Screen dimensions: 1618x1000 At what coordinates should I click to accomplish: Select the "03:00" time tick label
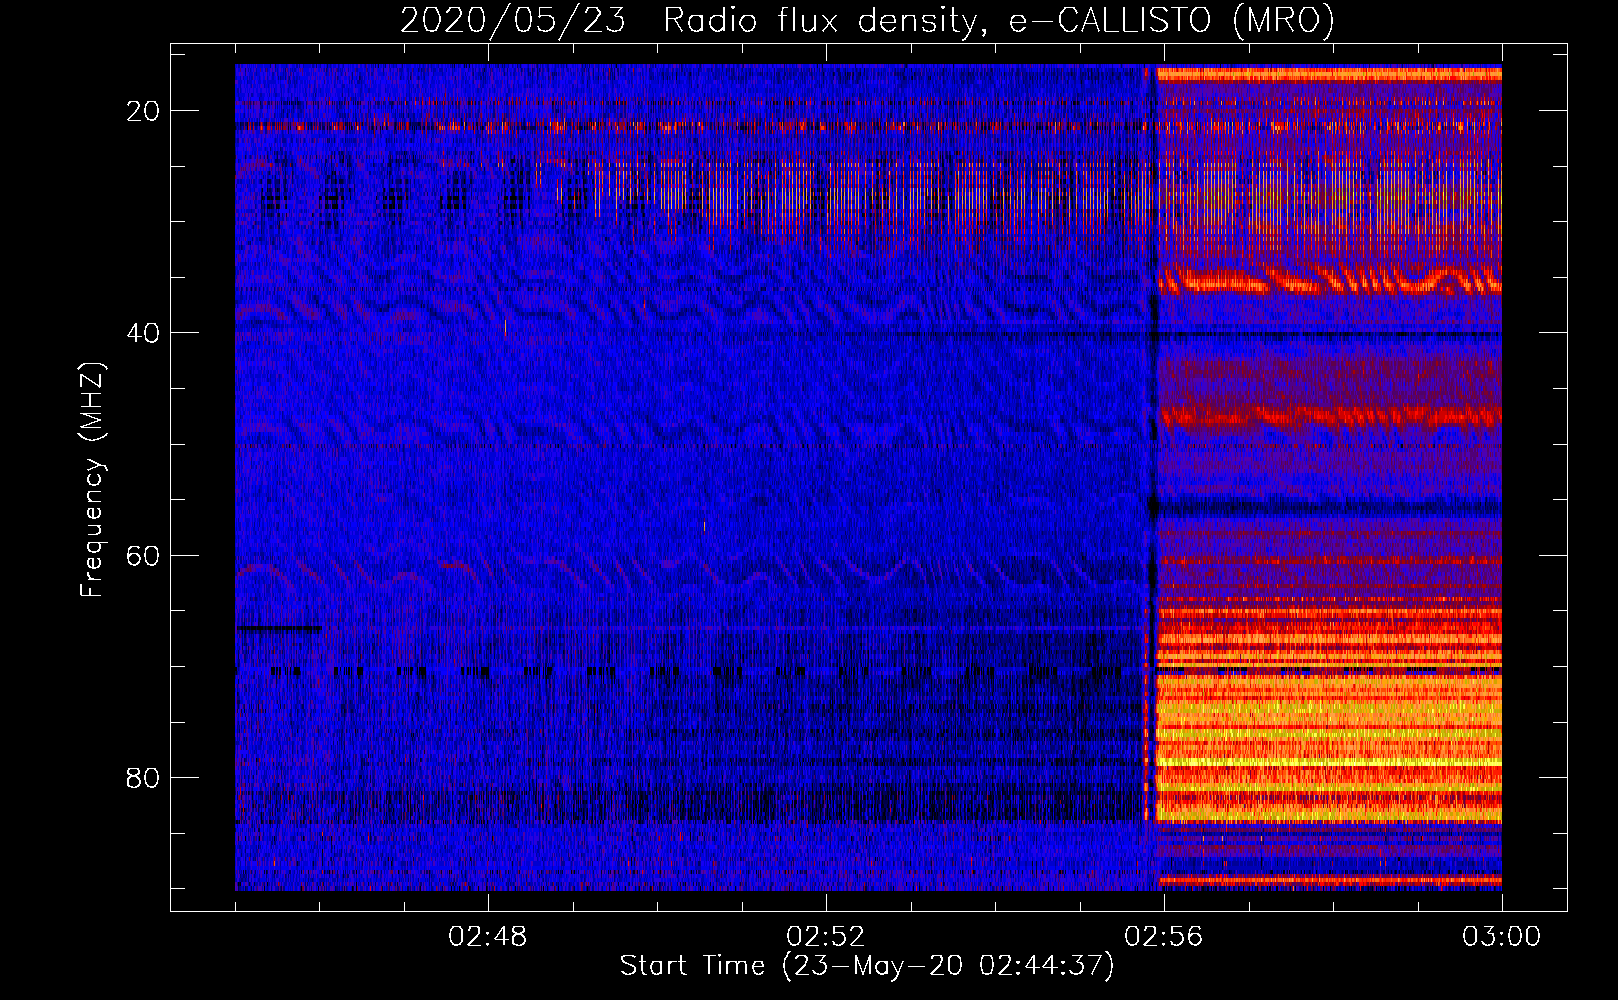tap(1502, 937)
